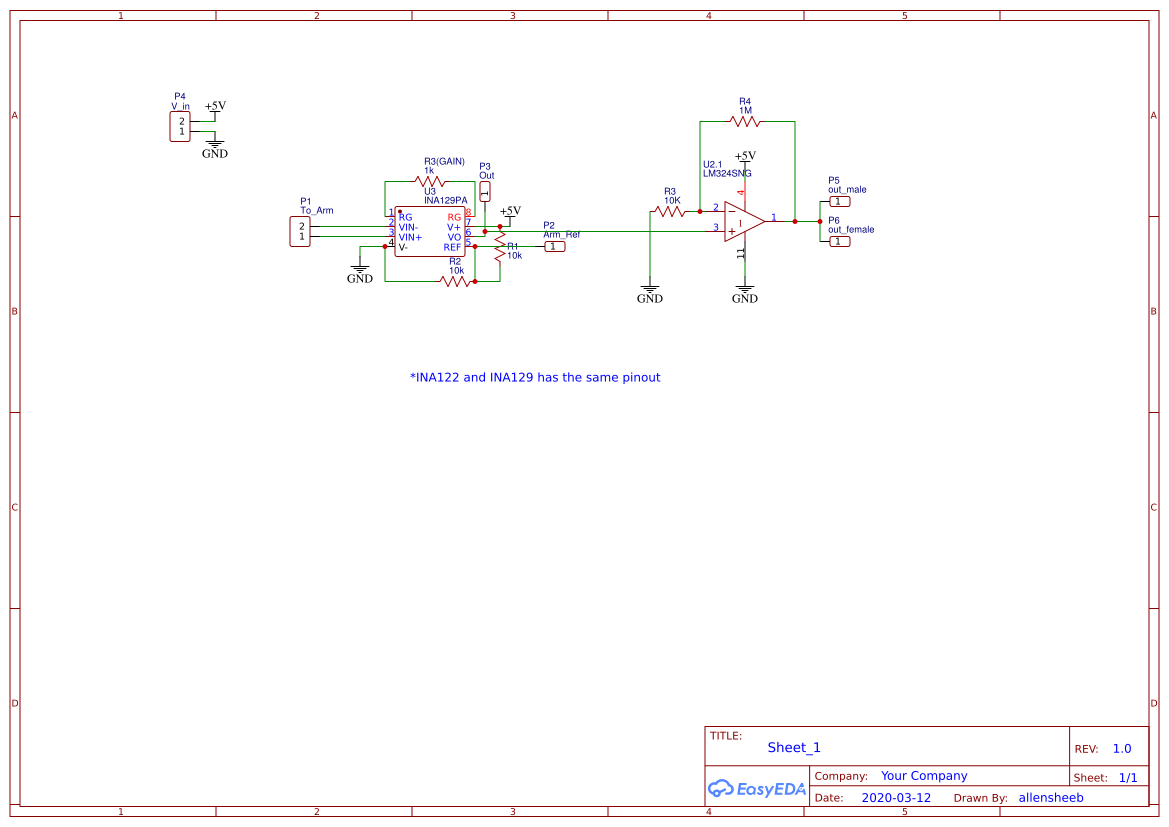Click the date 2020-03-12 field

[x=896, y=798]
